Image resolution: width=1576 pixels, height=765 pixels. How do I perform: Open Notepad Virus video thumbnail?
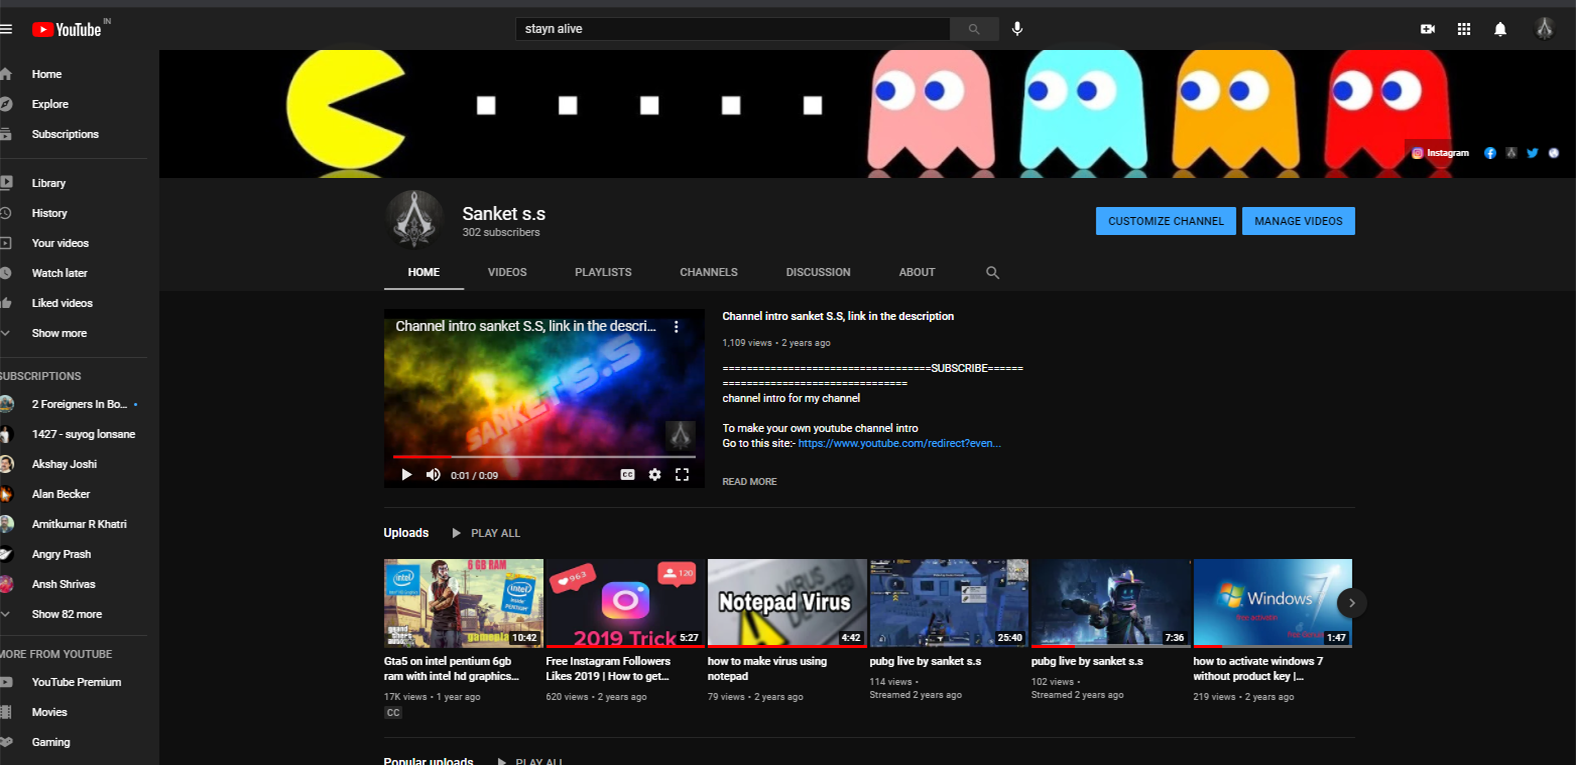point(787,603)
